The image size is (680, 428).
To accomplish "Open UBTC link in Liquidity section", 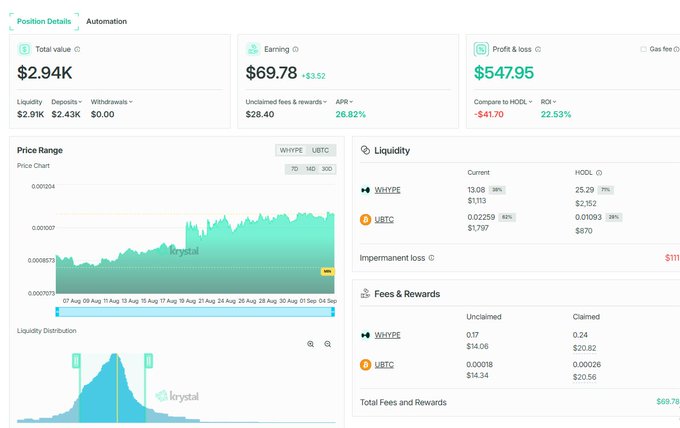I will 384,219.
